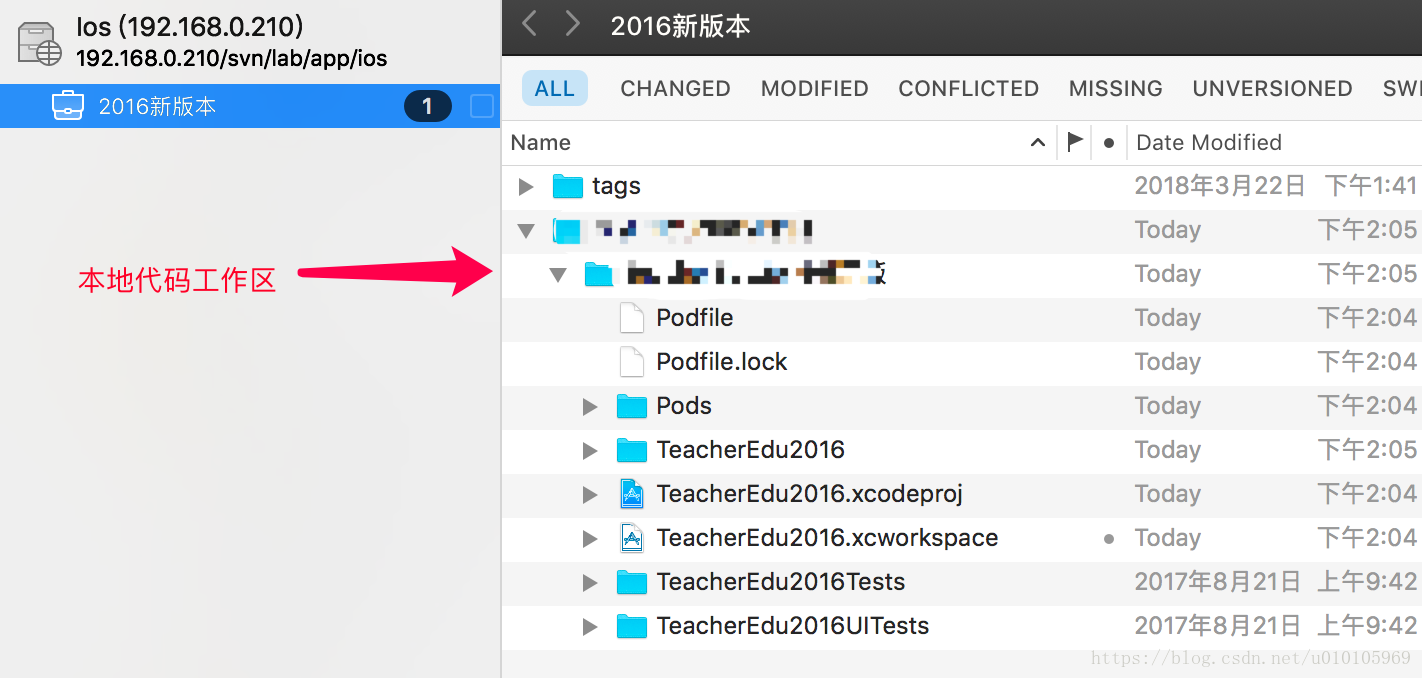Click the TeacherEdu2016.xcodeproj file icon
Image resolution: width=1422 pixels, height=678 pixels.
[632, 494]
